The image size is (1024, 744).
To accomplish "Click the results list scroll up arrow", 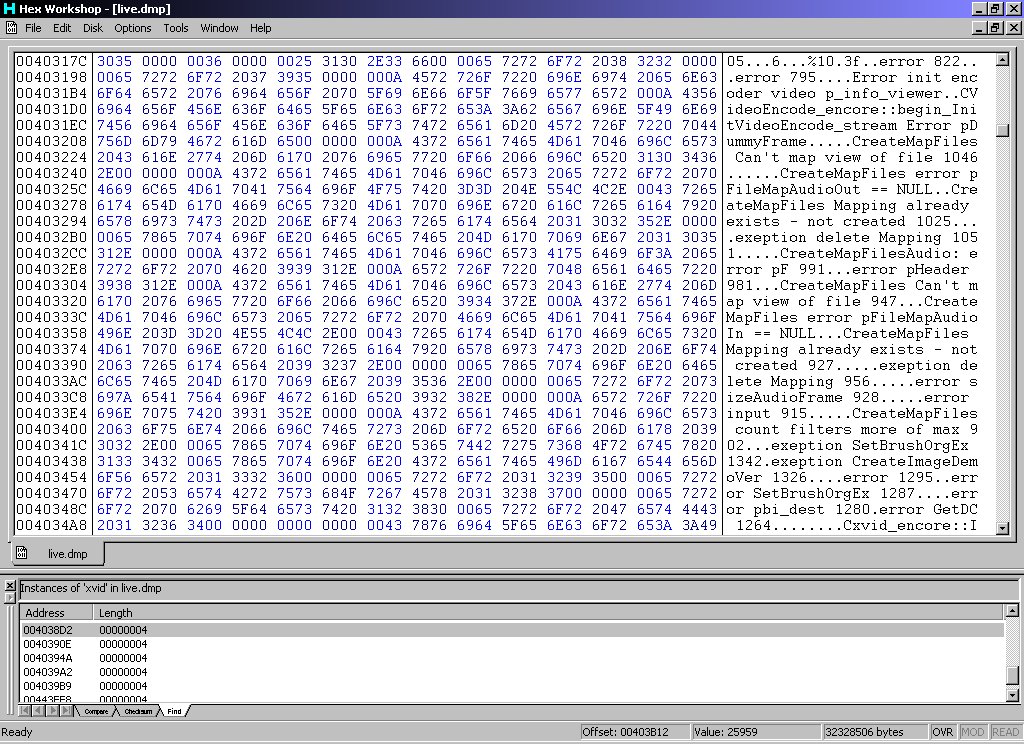I will (x=1012, y=611).
